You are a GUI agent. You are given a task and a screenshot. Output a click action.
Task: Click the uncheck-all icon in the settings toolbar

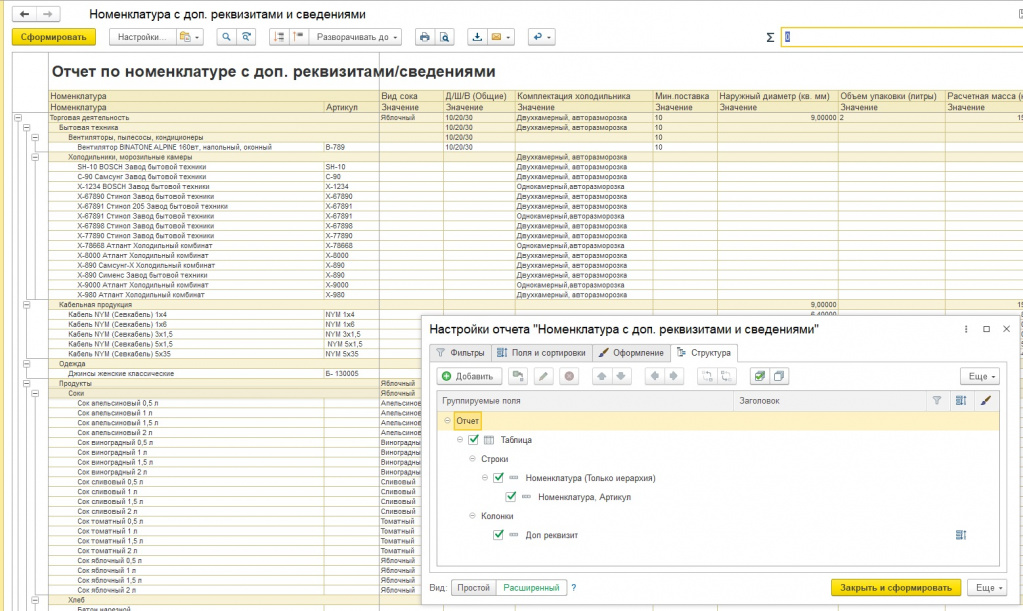(779, 376)
